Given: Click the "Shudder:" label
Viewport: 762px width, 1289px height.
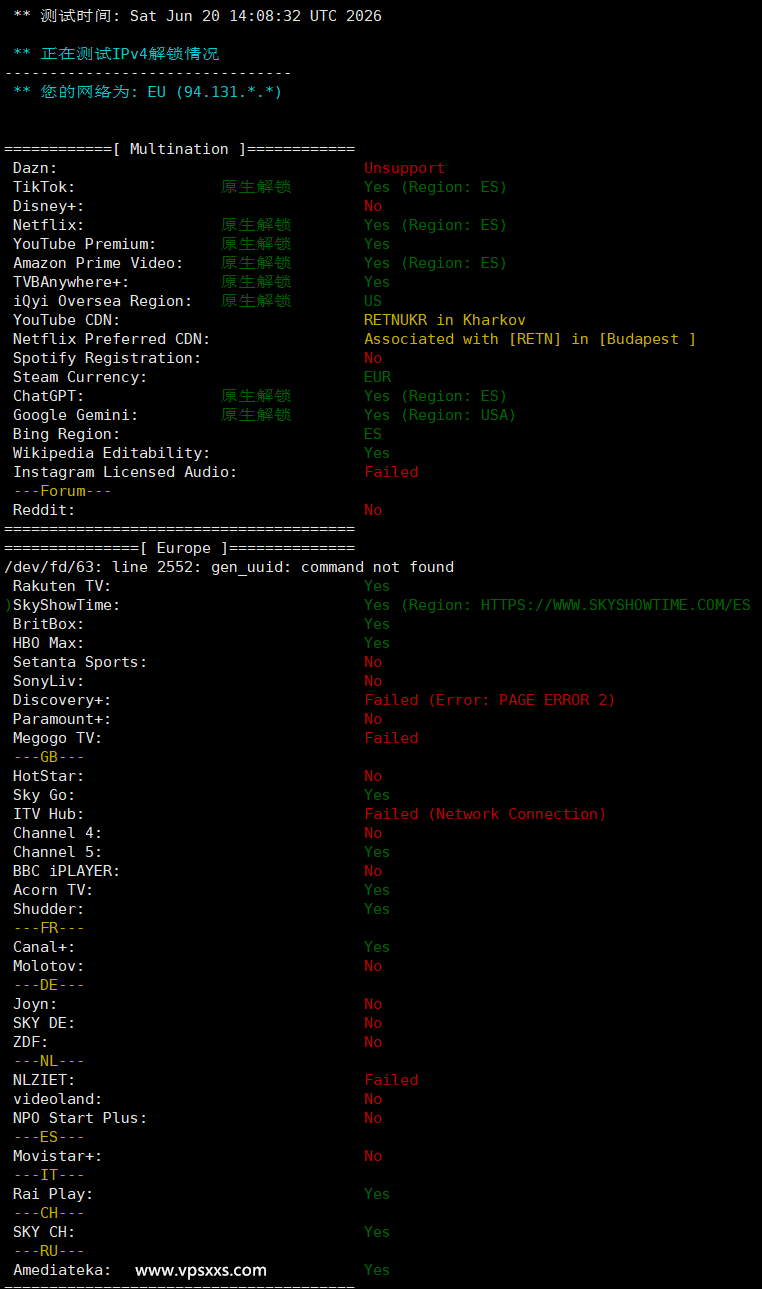Looking at the screenshot, I should tap(49, 909).
